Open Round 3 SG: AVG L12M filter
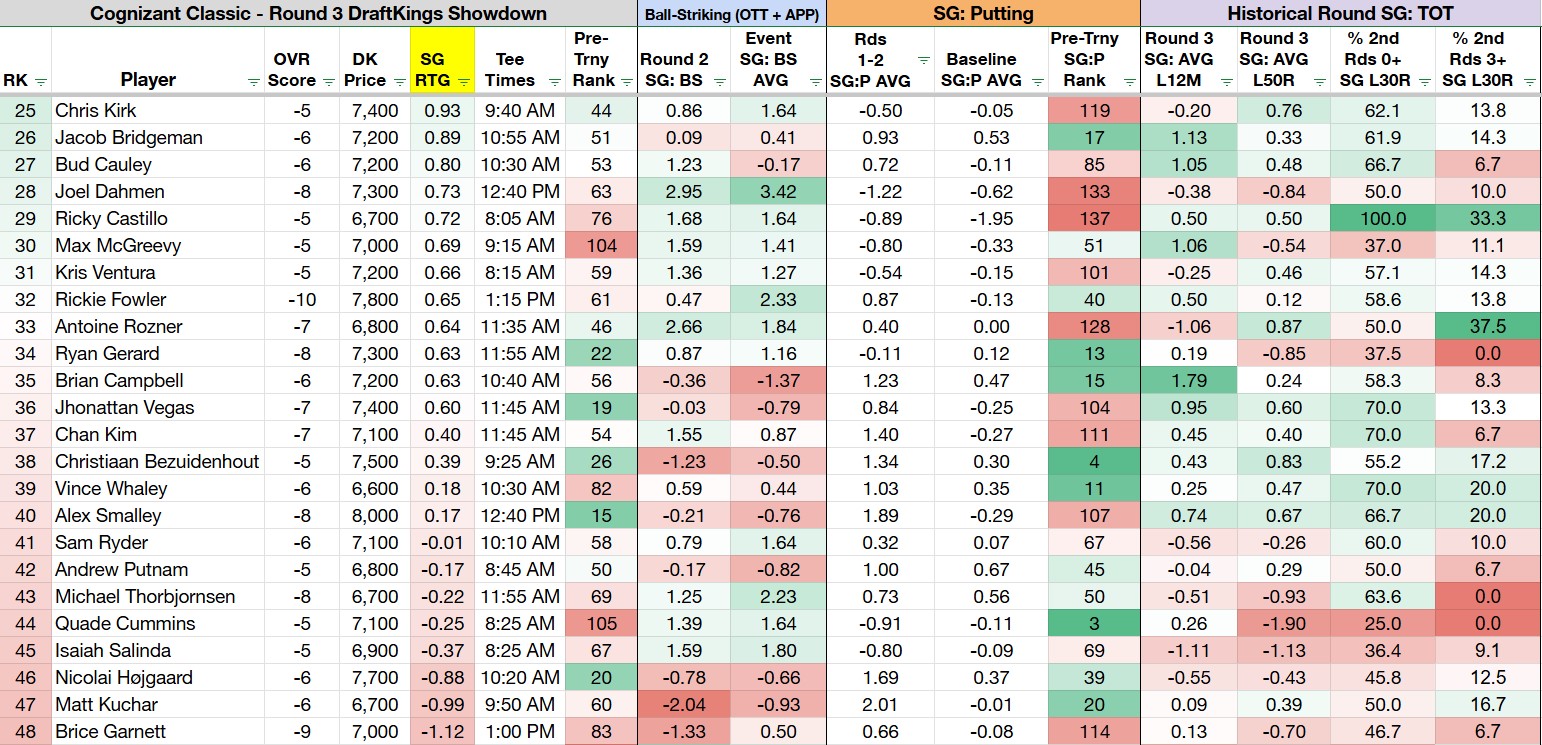1542x745 pixels. [1225, 82]
